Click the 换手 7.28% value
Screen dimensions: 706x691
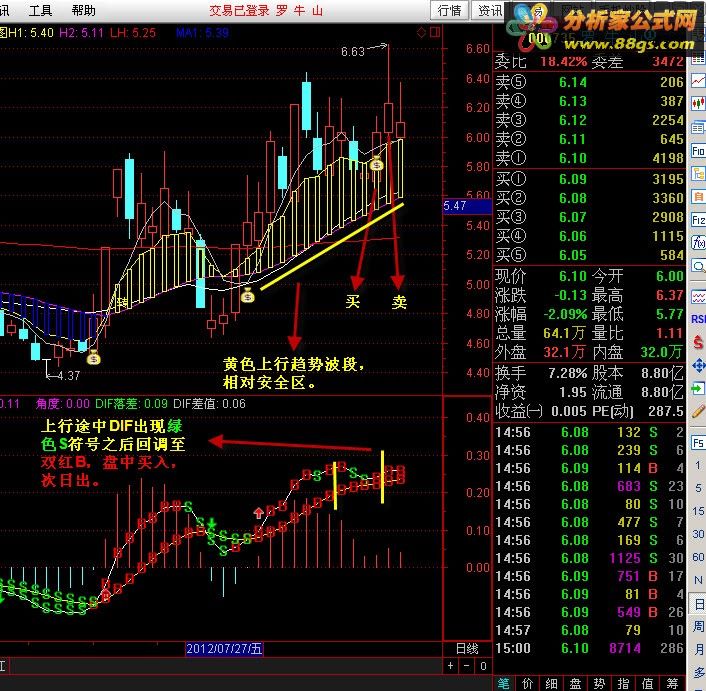(x=567, y=373)
